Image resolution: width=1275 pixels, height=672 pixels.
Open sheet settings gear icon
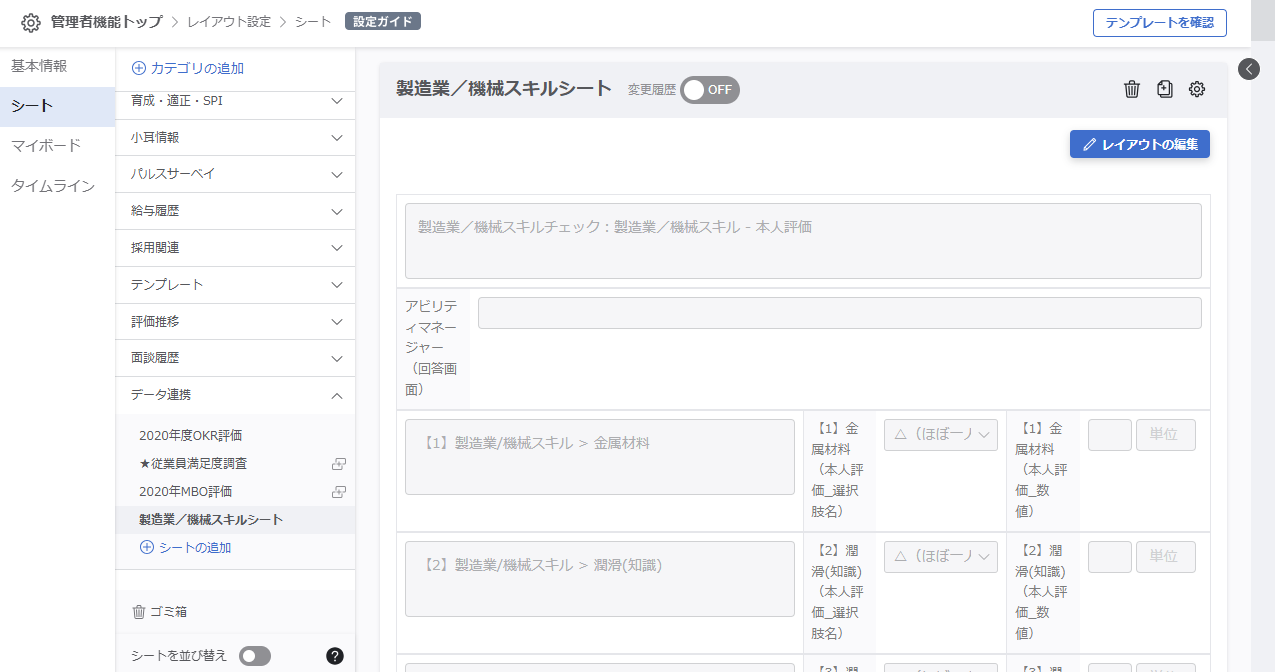pyautogui.click(x=1197, y=89)
